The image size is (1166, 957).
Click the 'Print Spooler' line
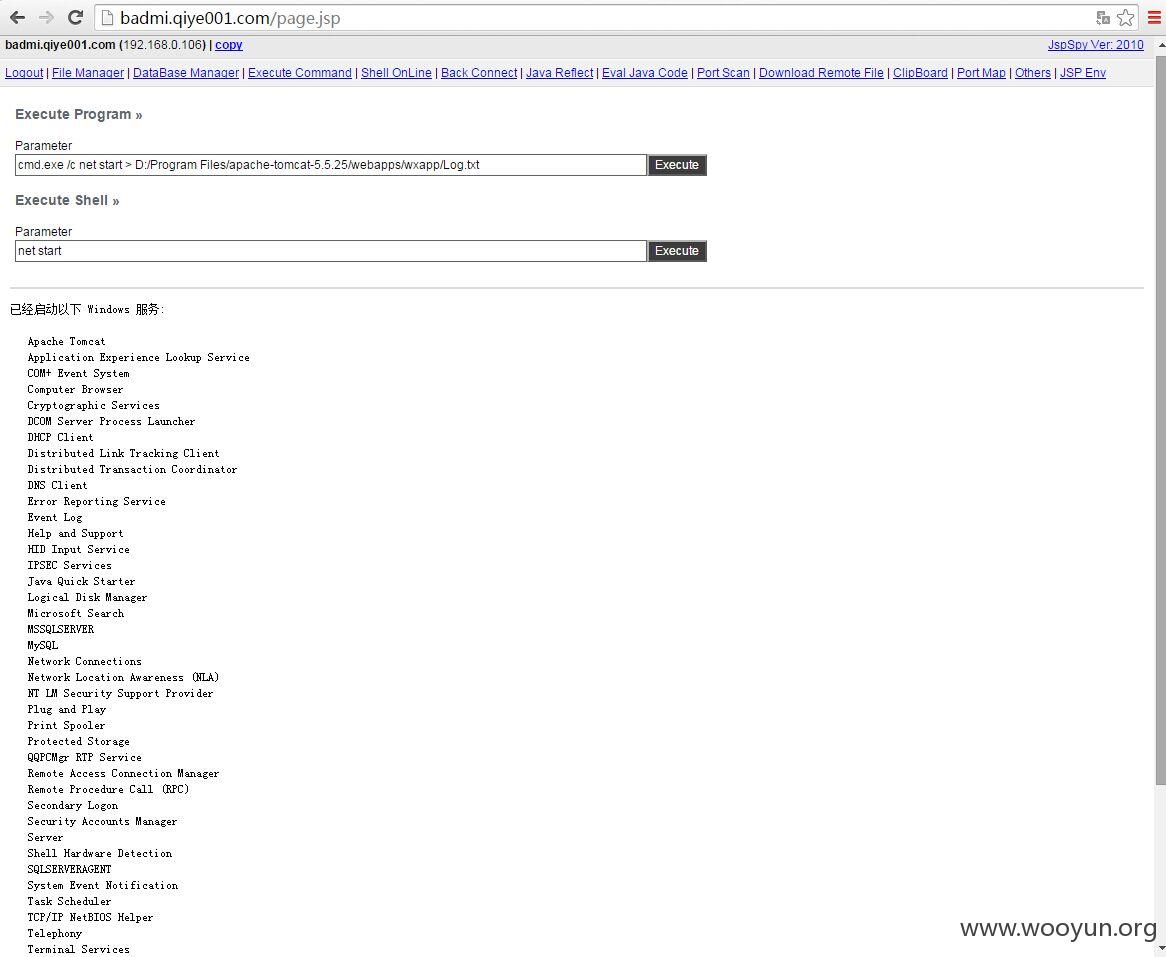[x=66, y=725]
